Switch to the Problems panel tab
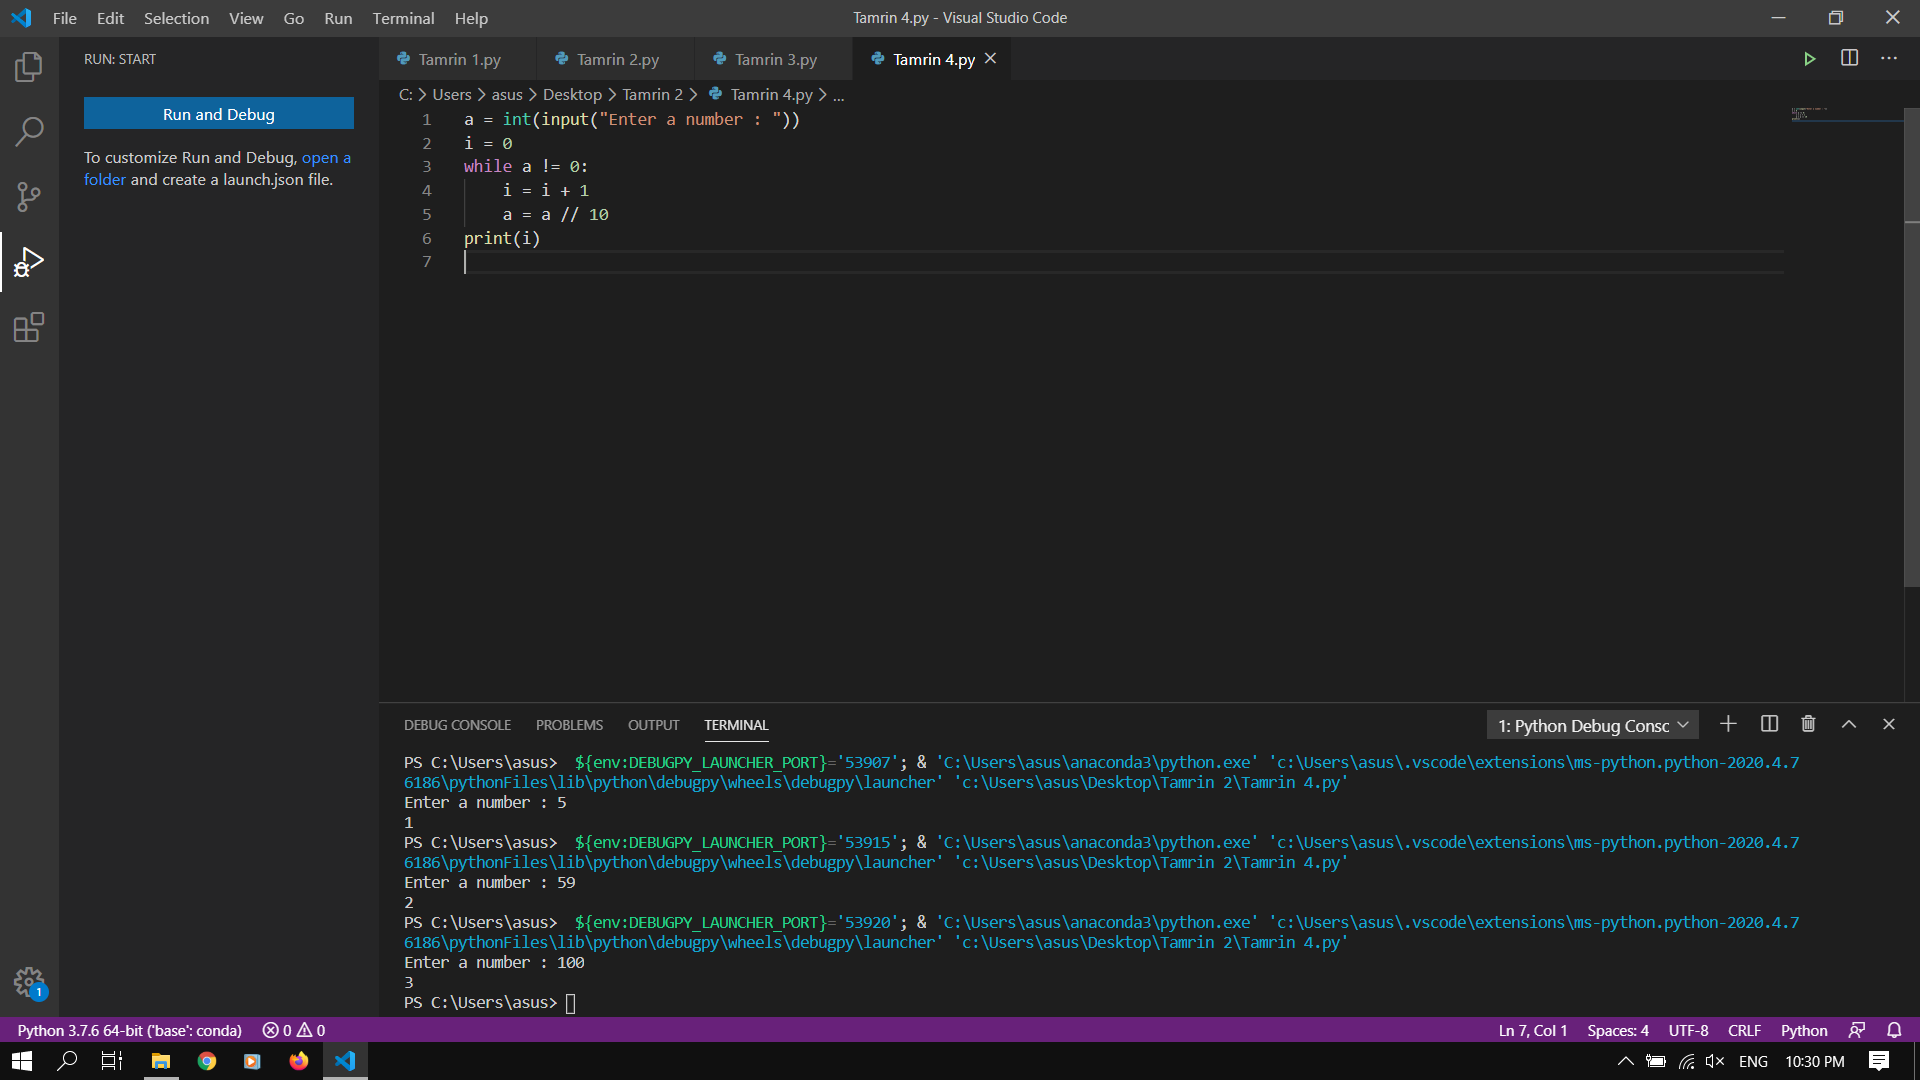This screenshot has height=1080, width=1920. (569, 725)
